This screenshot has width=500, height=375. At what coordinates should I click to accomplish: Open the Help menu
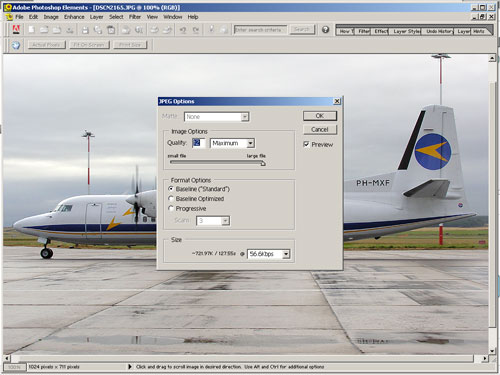point(193,17)
